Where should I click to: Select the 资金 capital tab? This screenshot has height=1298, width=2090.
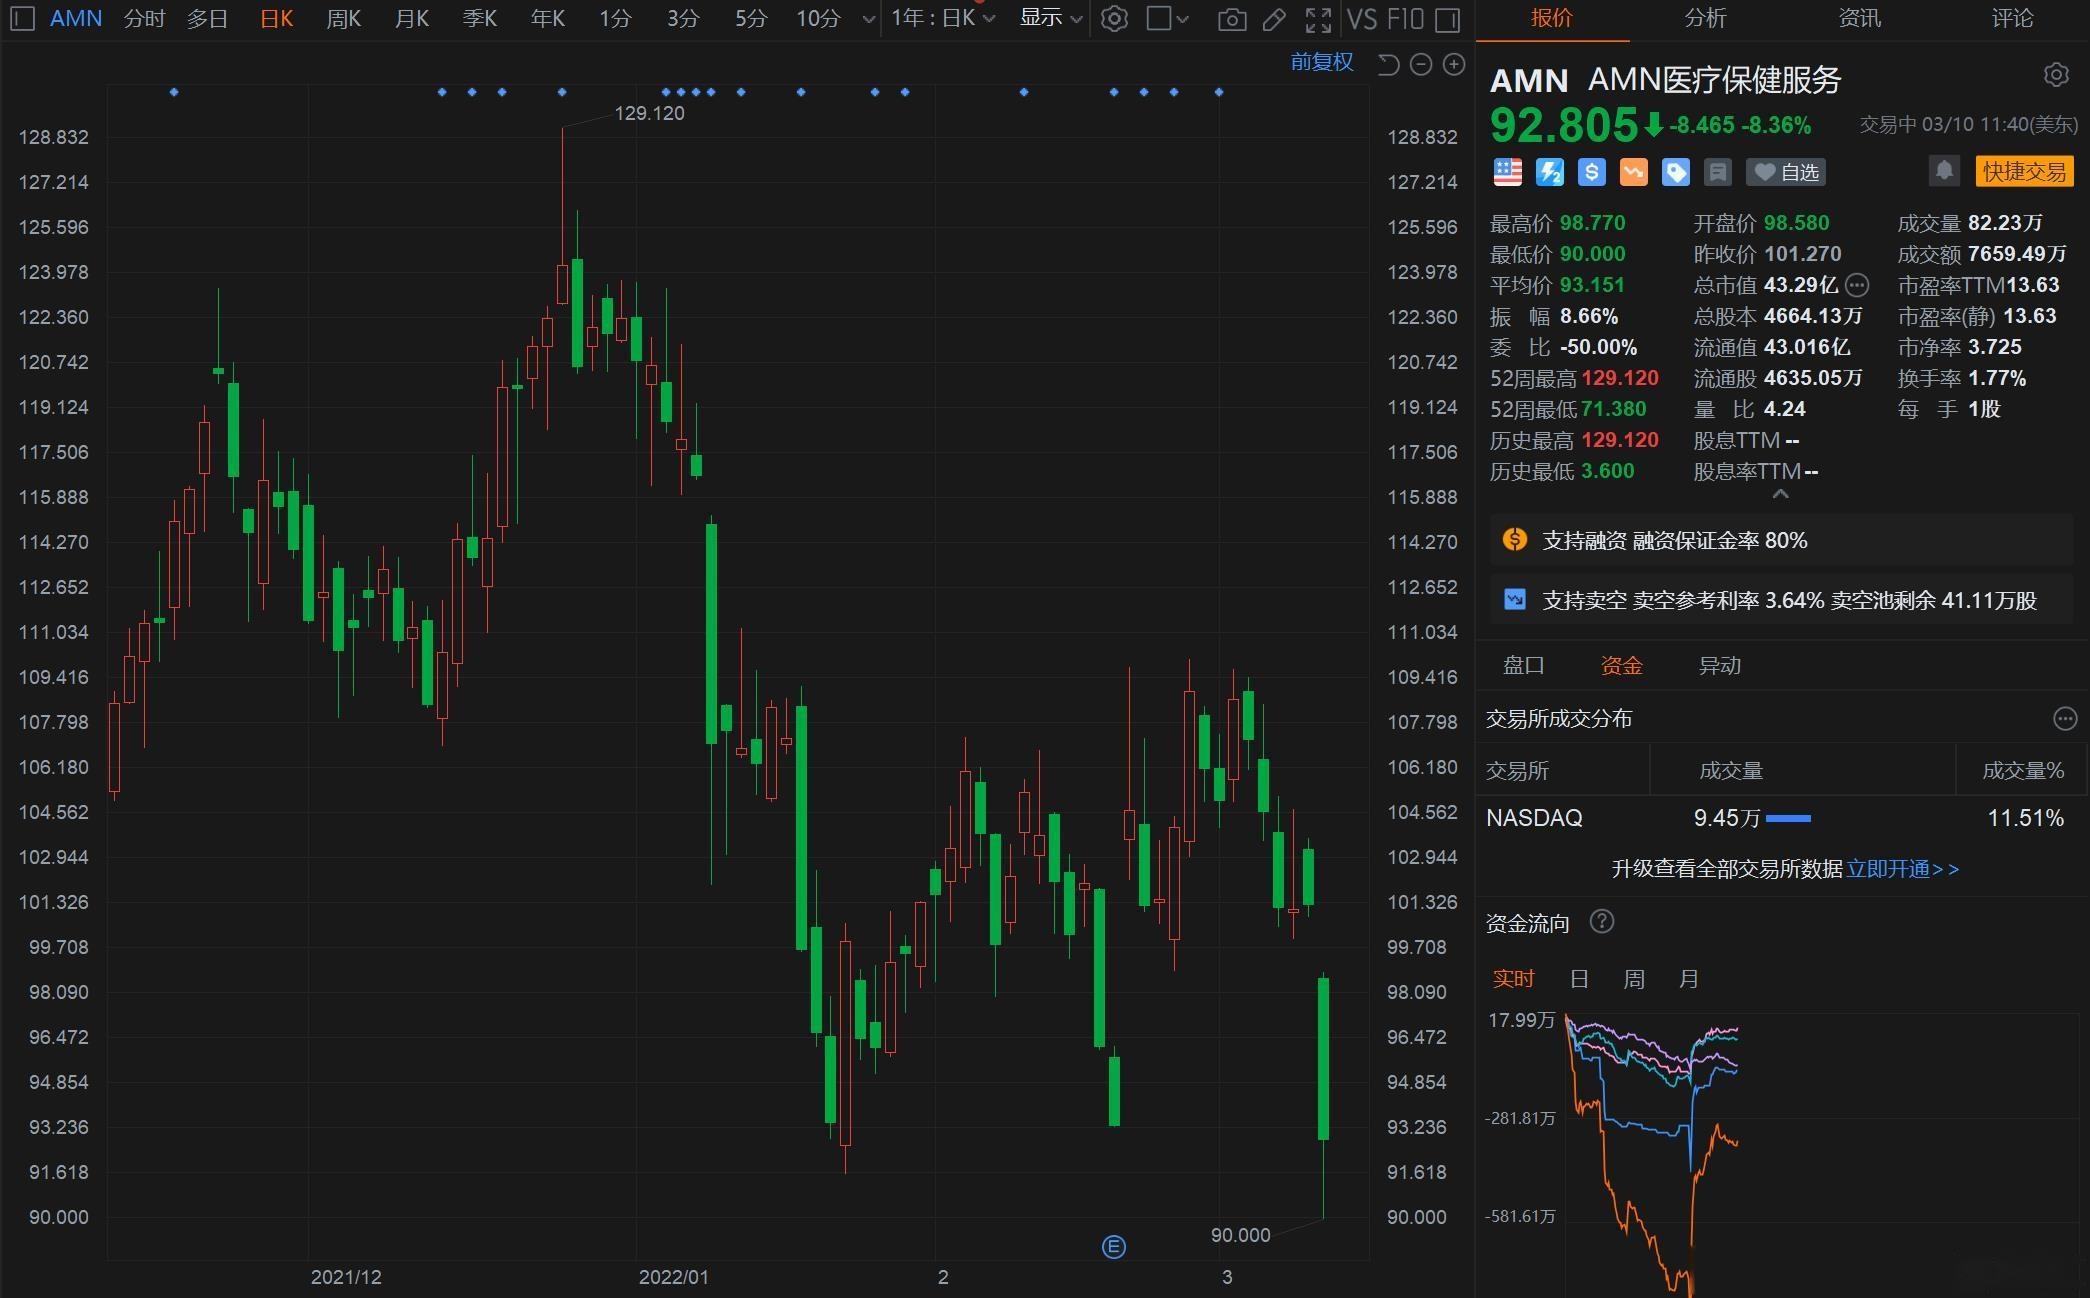(x=1621, y=665)
